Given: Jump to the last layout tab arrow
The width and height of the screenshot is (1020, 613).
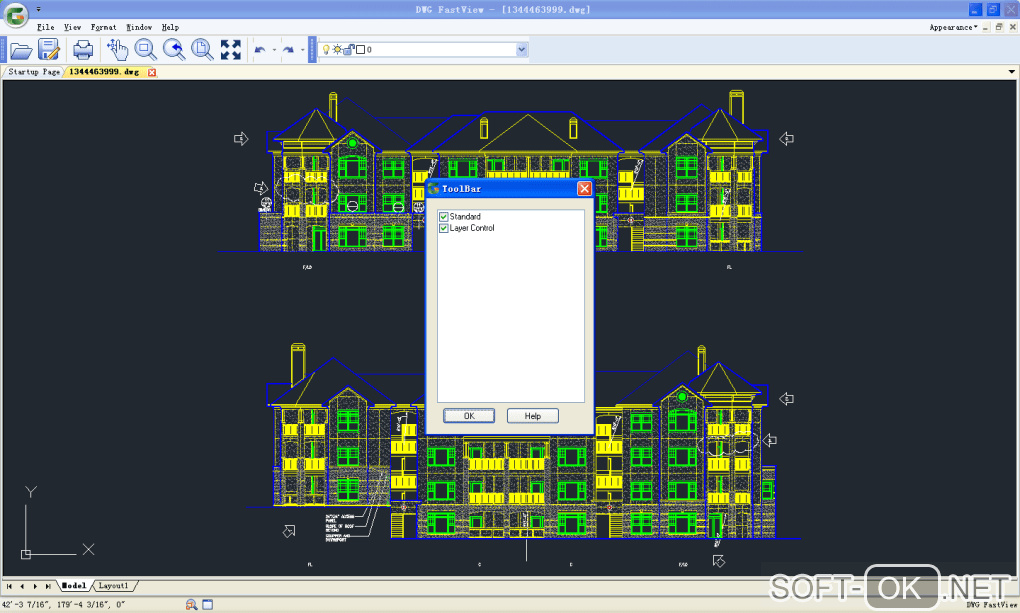Looking at the screenshot, I should [x=47, y=586].
